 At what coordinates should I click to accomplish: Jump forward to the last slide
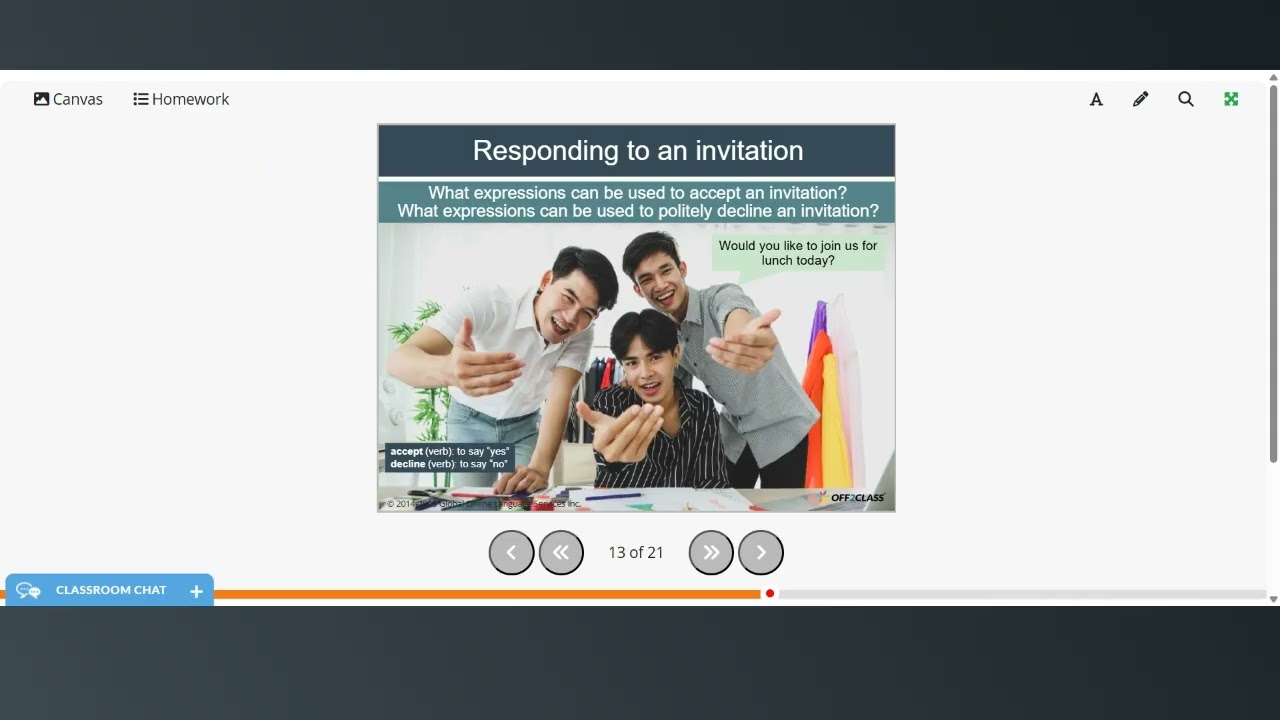[x=711, y=552]
